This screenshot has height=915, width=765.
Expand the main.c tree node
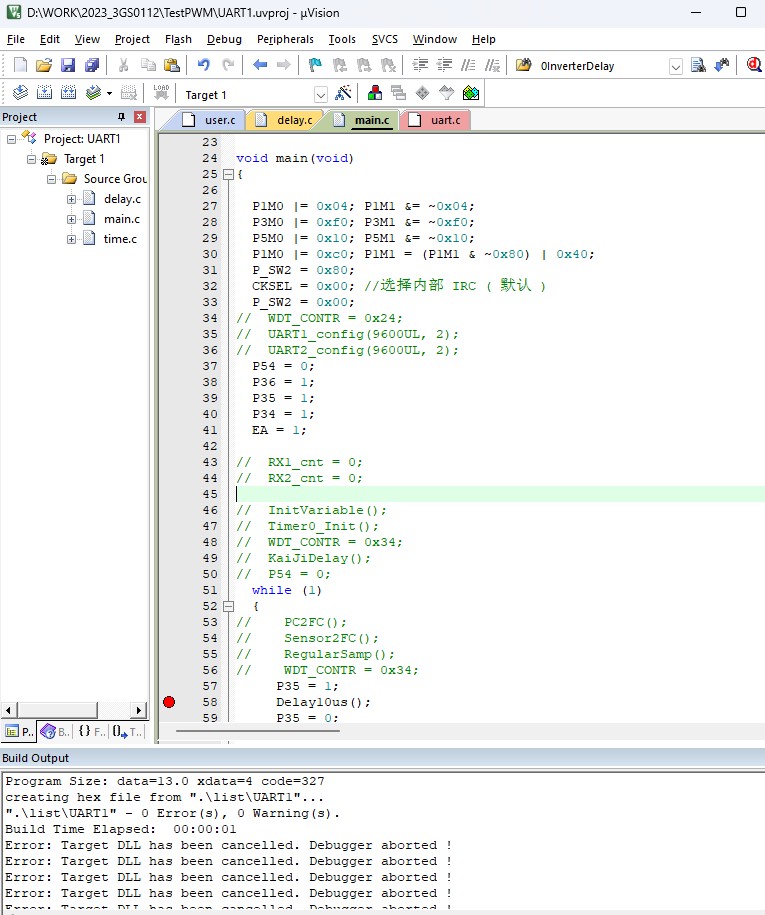(71, 219)
